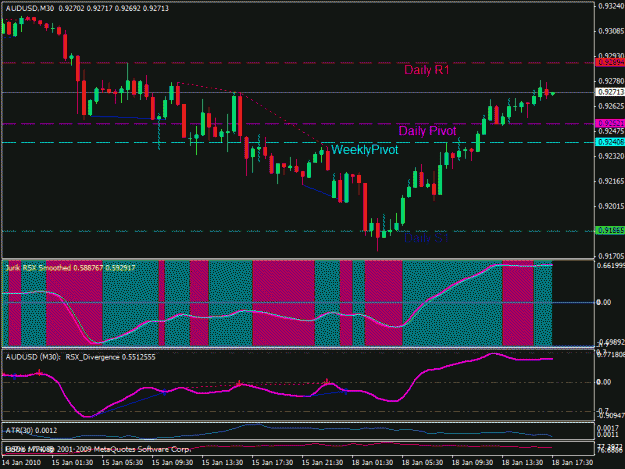Click the 0.661999 RSX scale value
Image resolution: width=625 pixels, height=469 pixels.
coord(611,266)
